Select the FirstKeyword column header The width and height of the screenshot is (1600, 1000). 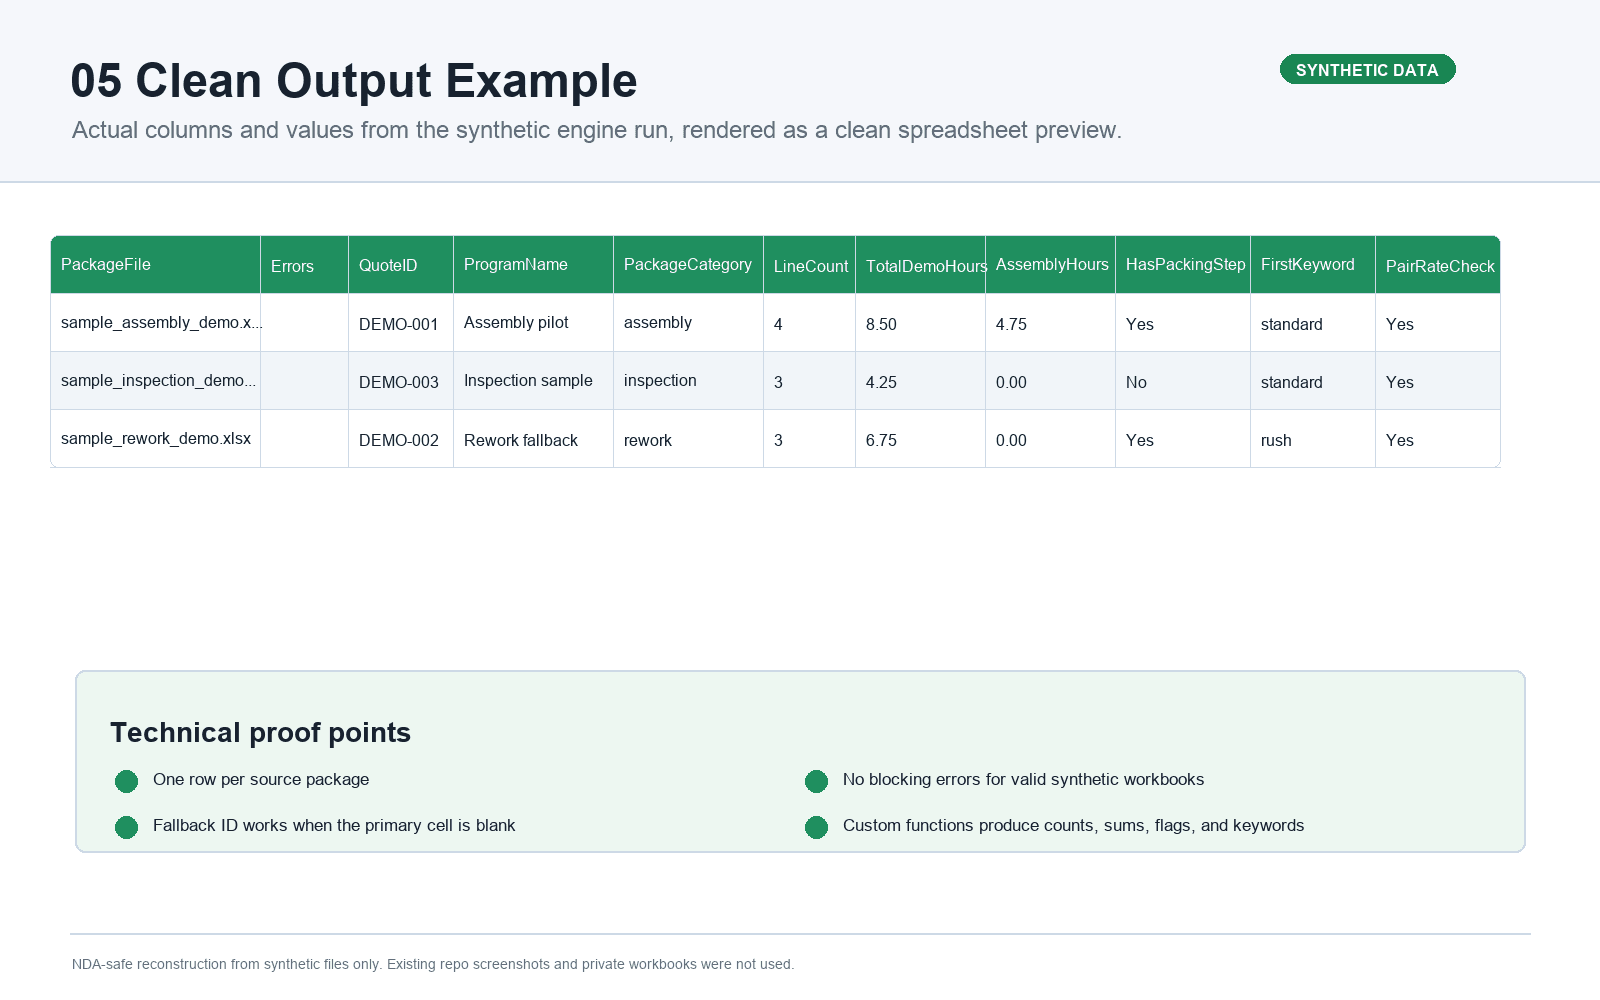(1313, 265)
